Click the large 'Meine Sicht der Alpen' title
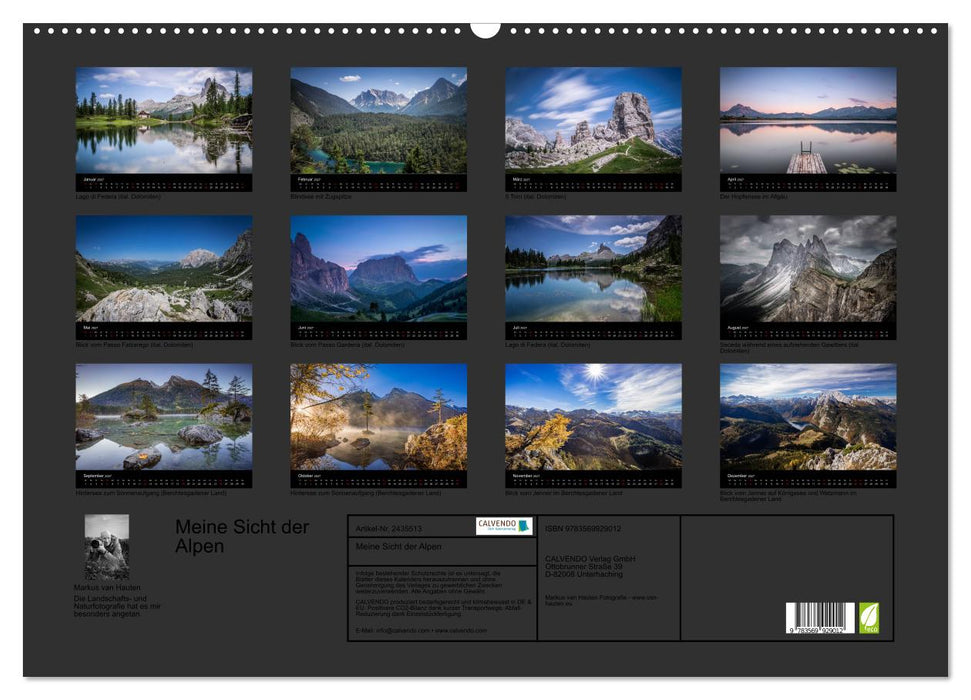Image resolution: width=971 pixels, height=700 pixels. pos(242,536)
